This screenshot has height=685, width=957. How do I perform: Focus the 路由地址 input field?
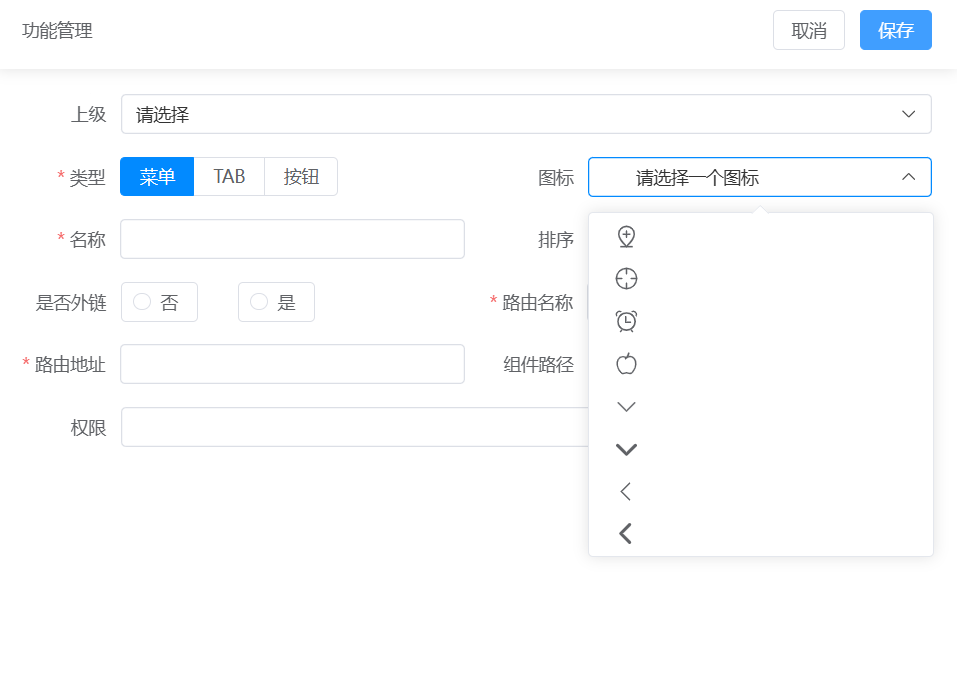coord(292,364)
